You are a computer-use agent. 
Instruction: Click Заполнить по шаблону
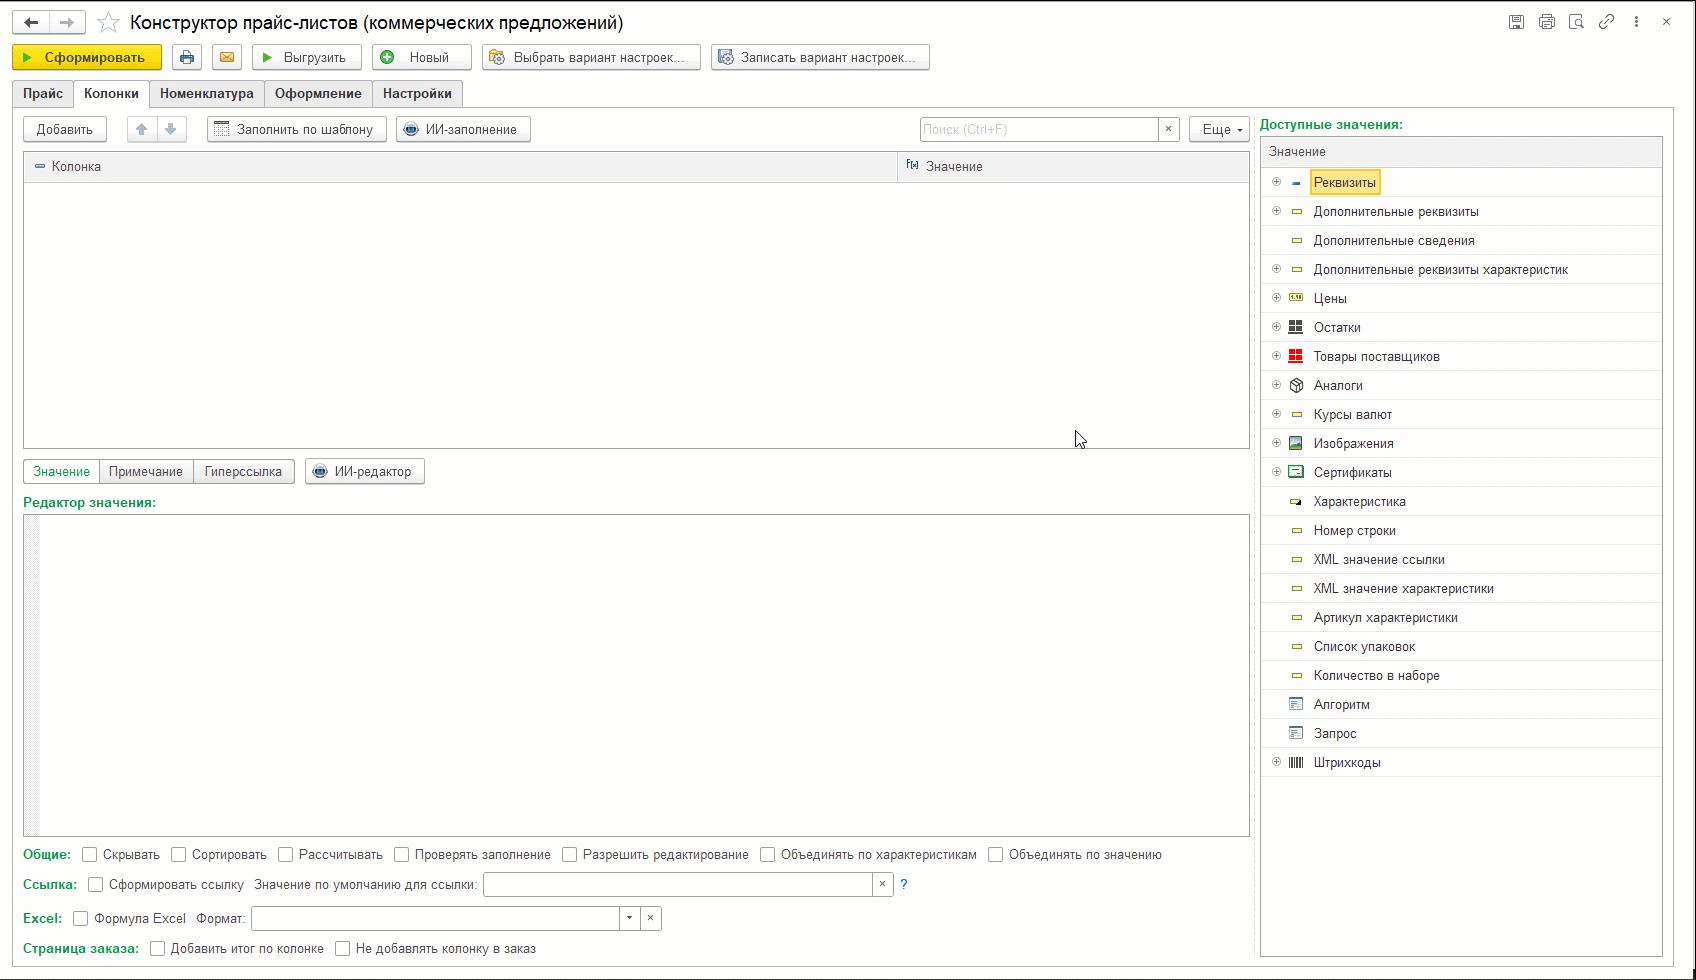coord(297,129)
